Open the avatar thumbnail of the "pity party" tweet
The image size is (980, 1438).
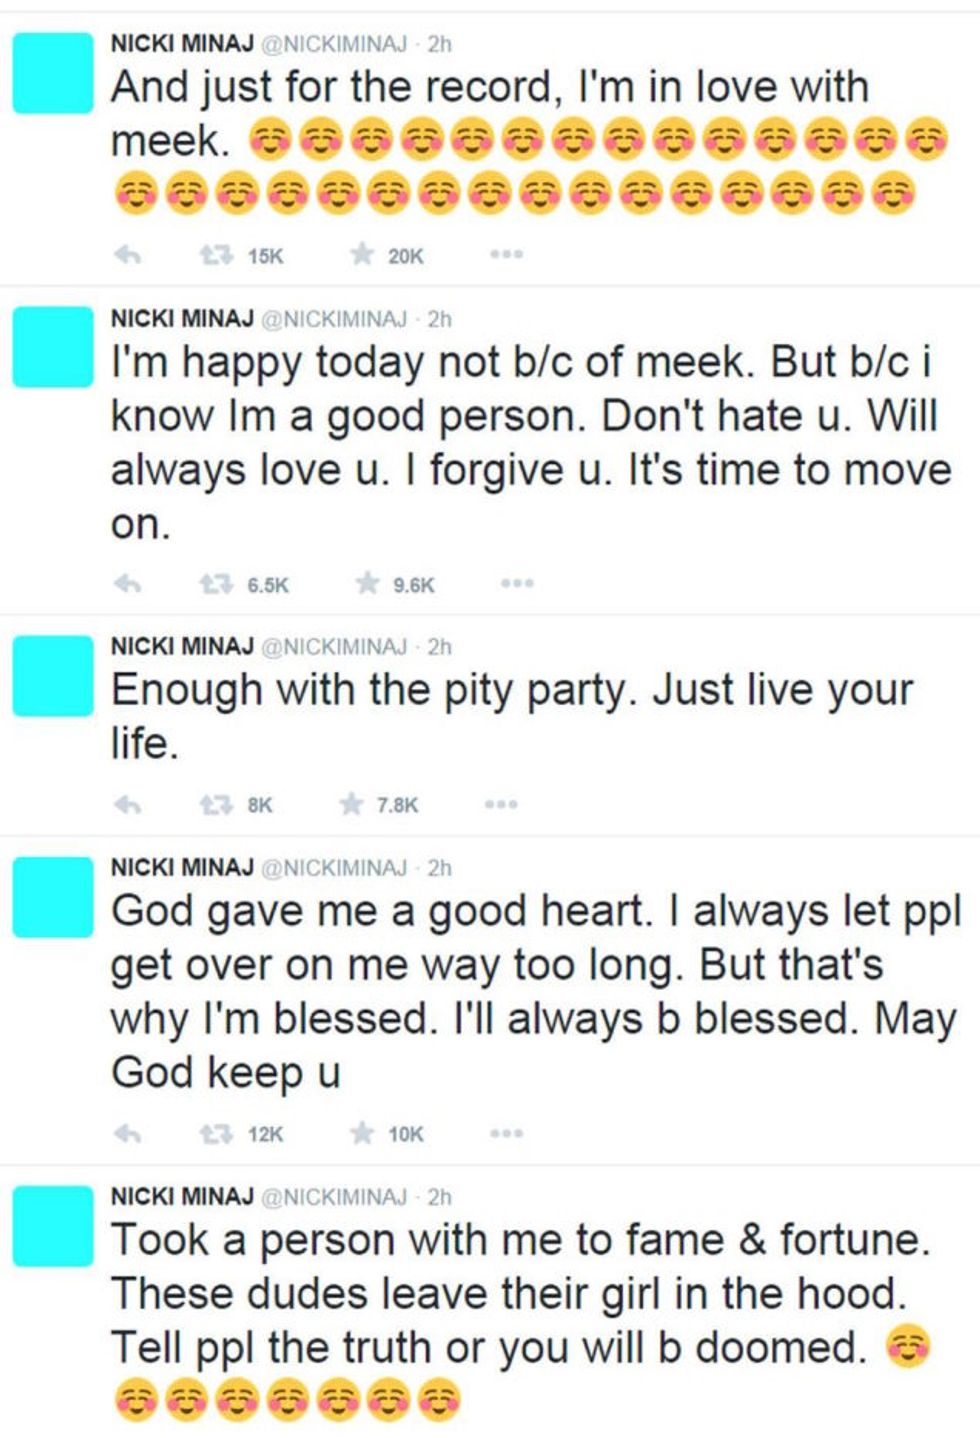(x=53, y=675)
